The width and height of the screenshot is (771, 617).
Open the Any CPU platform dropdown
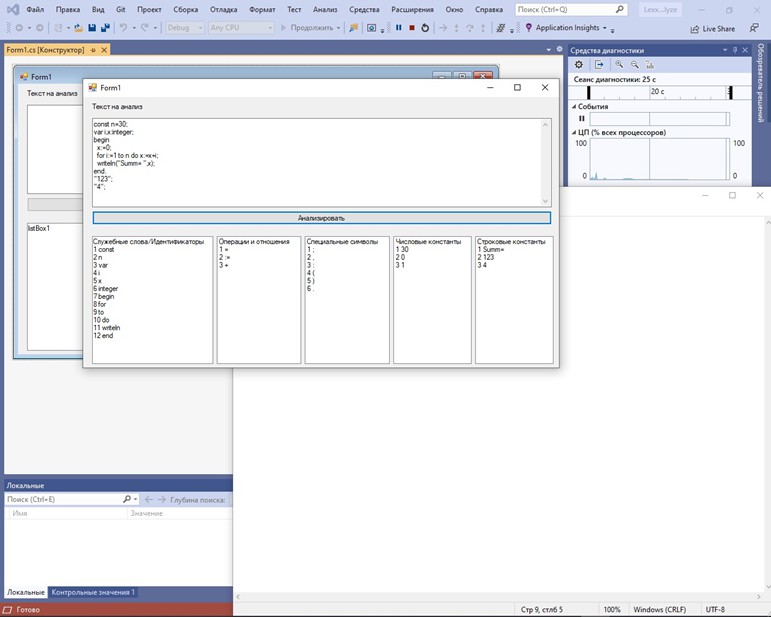tap(241, 28)
